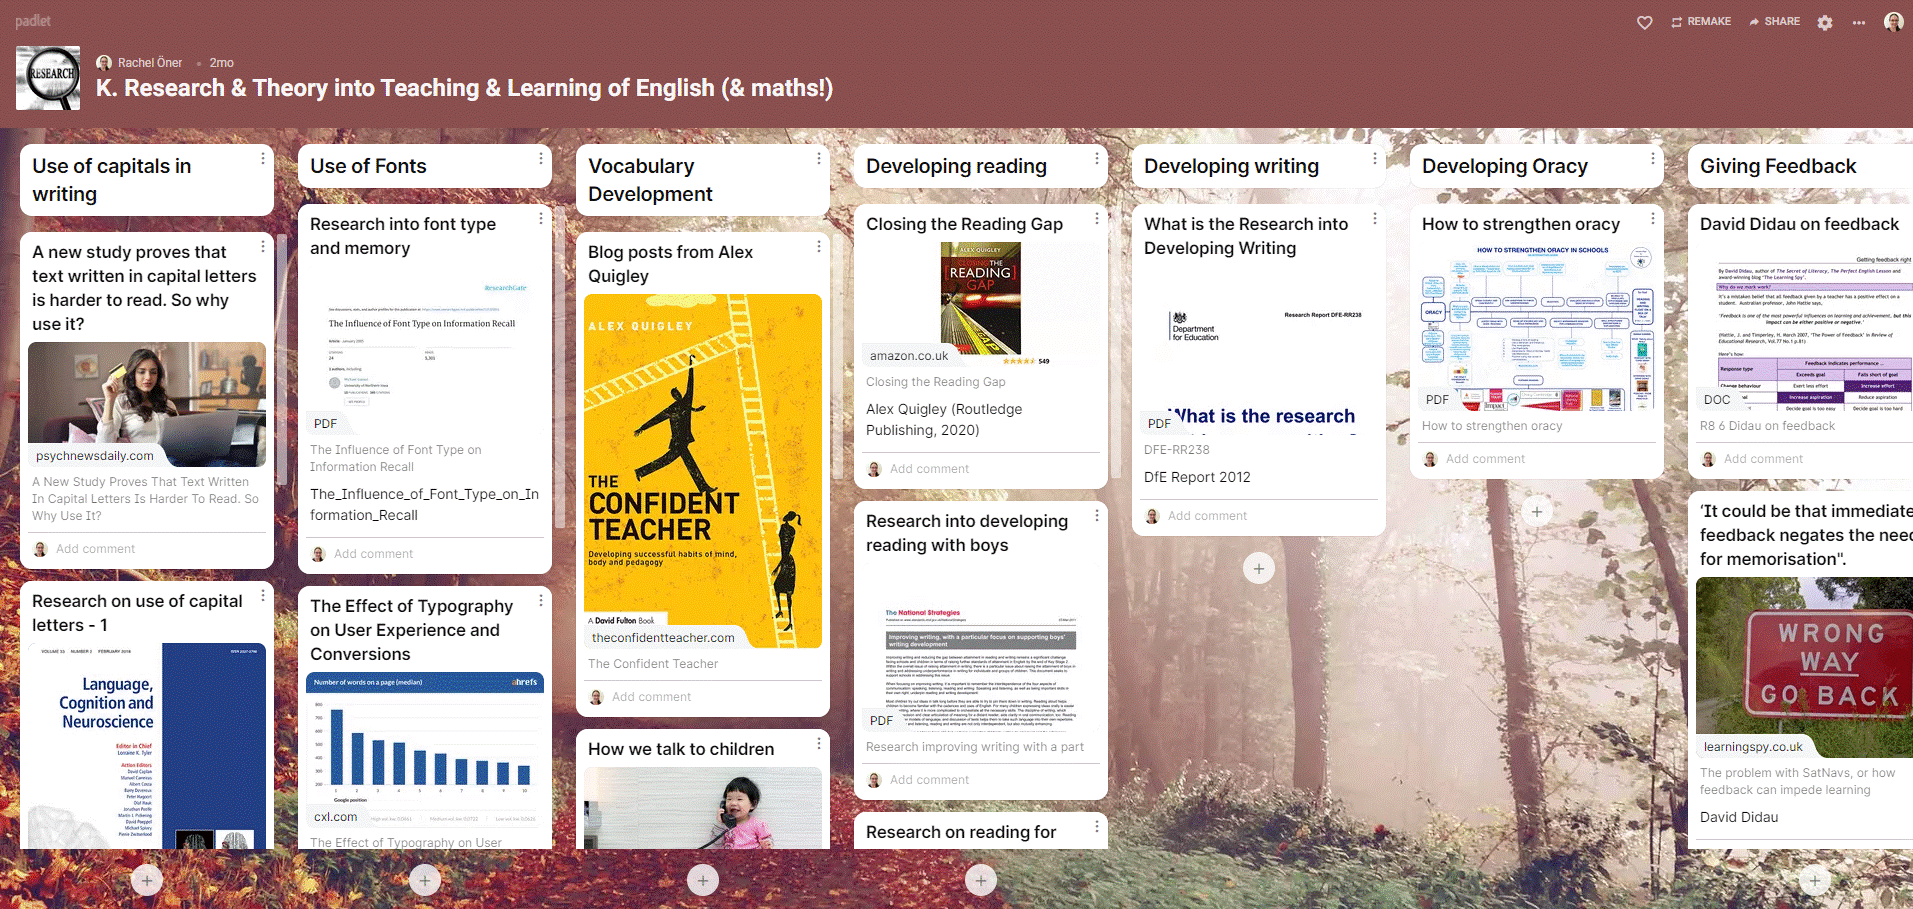Open options for 'Blog posts from Alex Quigley' post
Screen dimensions: 1913x909
click(x=819, y=245)
